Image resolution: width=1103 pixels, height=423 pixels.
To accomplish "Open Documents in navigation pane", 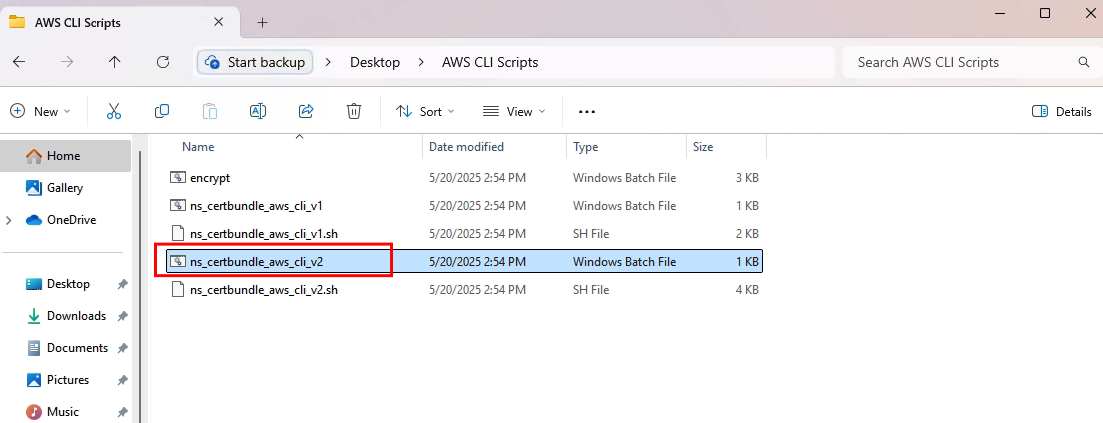I will (65, 348).
